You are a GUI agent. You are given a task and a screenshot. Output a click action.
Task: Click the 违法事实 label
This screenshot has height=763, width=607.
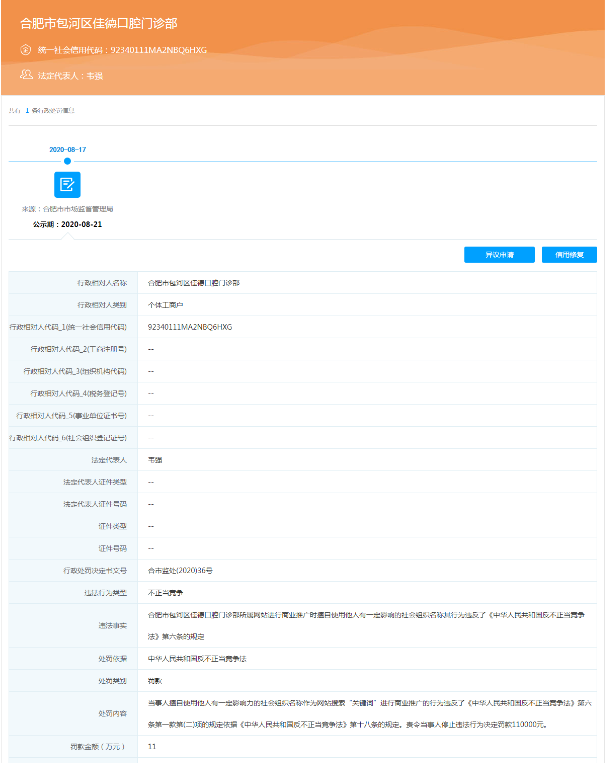click(112, 626)
